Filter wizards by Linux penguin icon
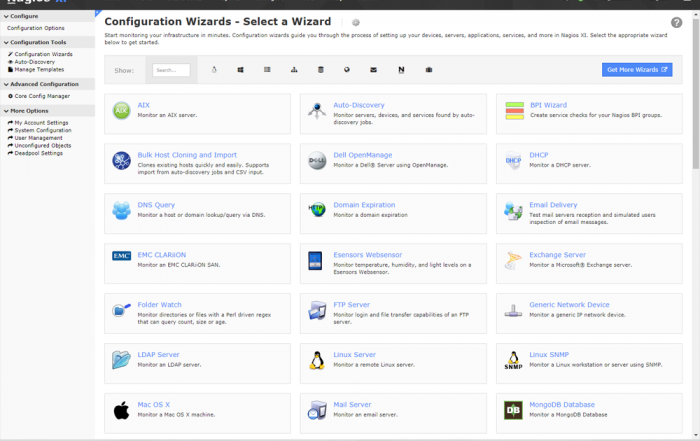700x441 pixels. [214, 70]
